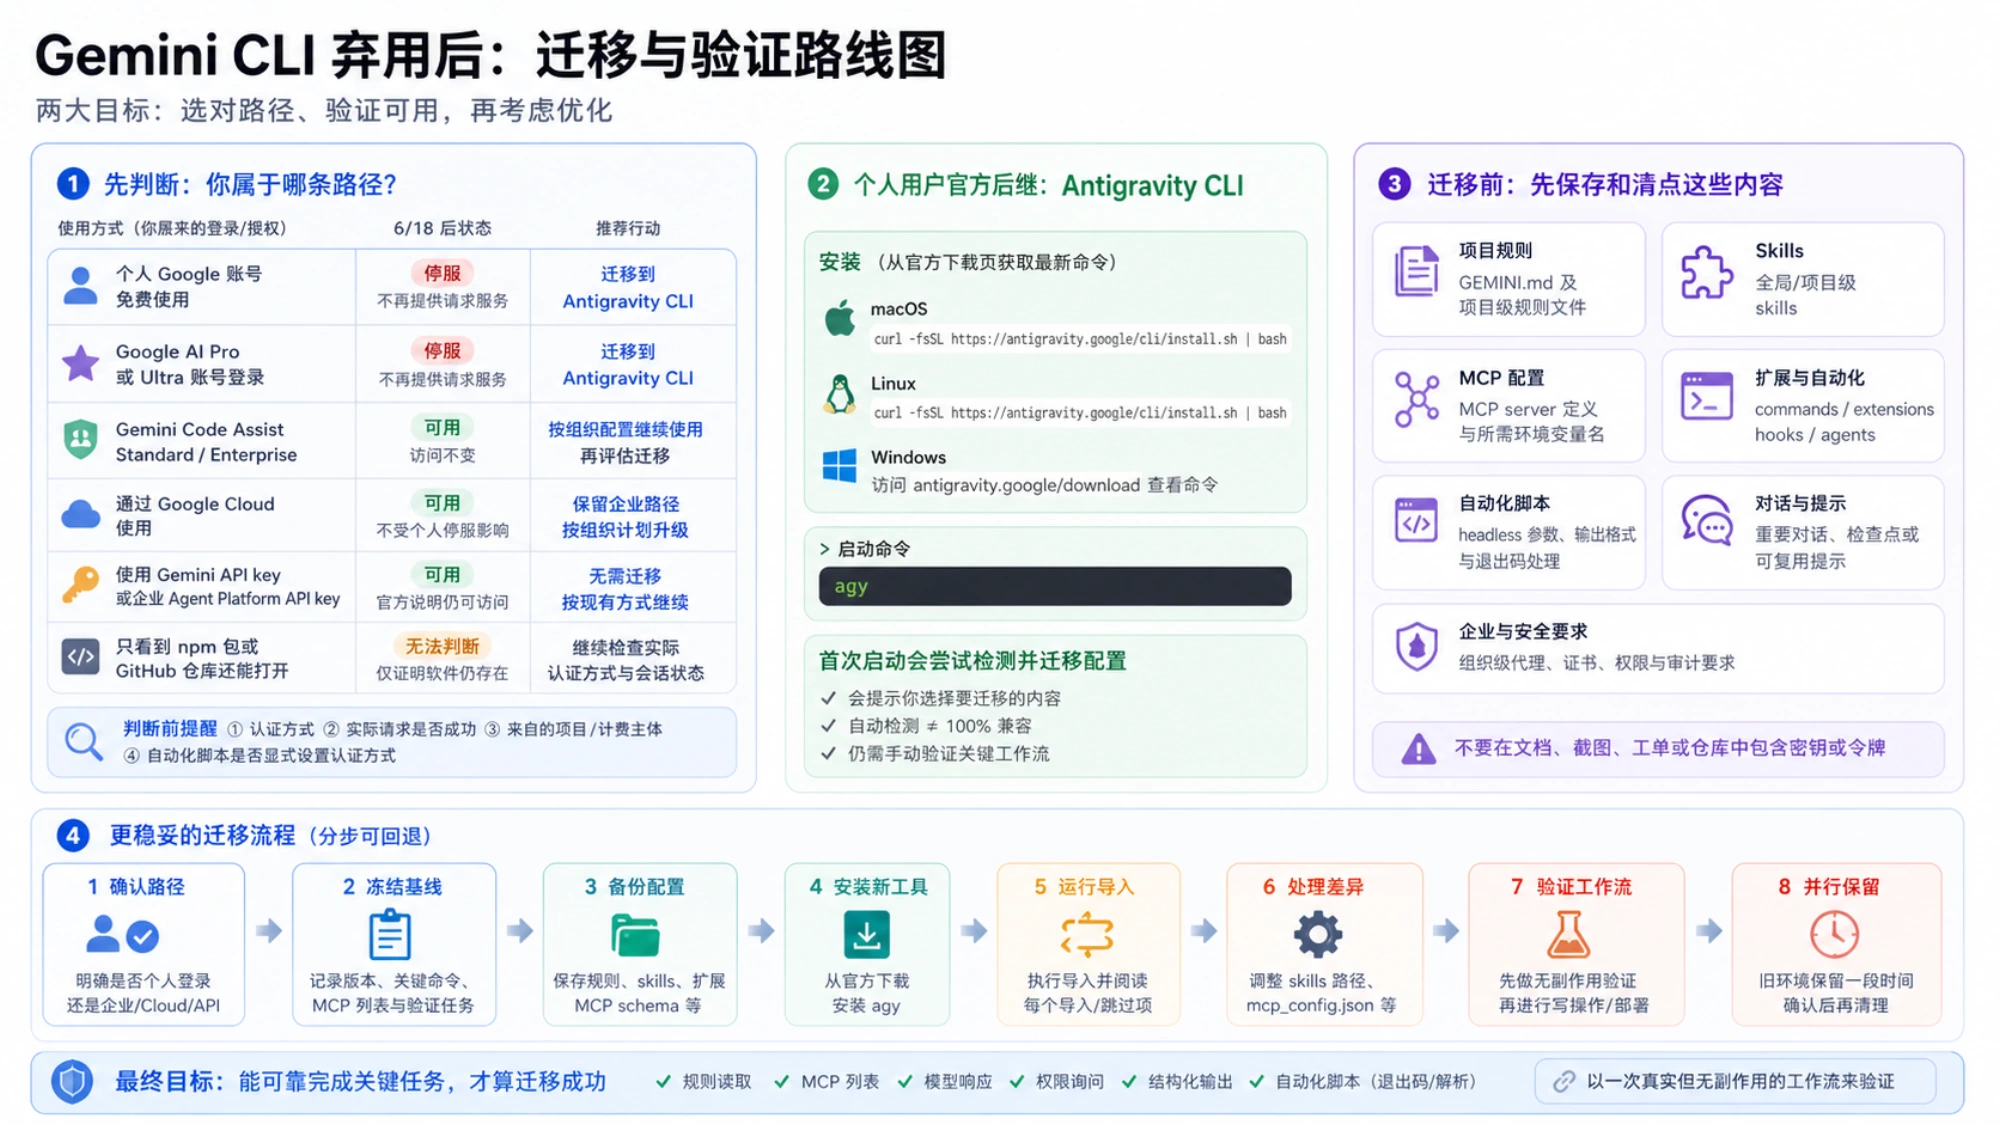Click the macOS curl install command
The width and height of the screenshot is (2000, 1125).
tap(1080, 339)
